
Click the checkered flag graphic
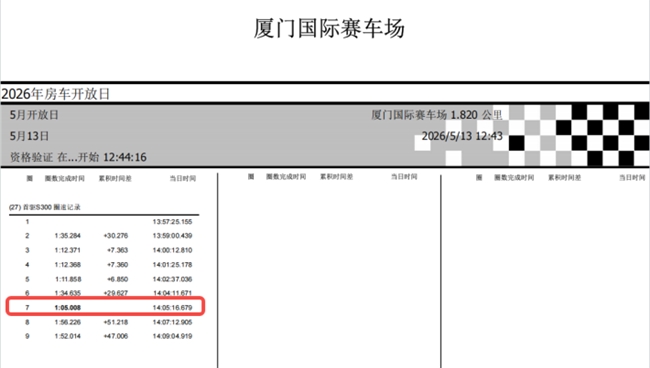532,135
